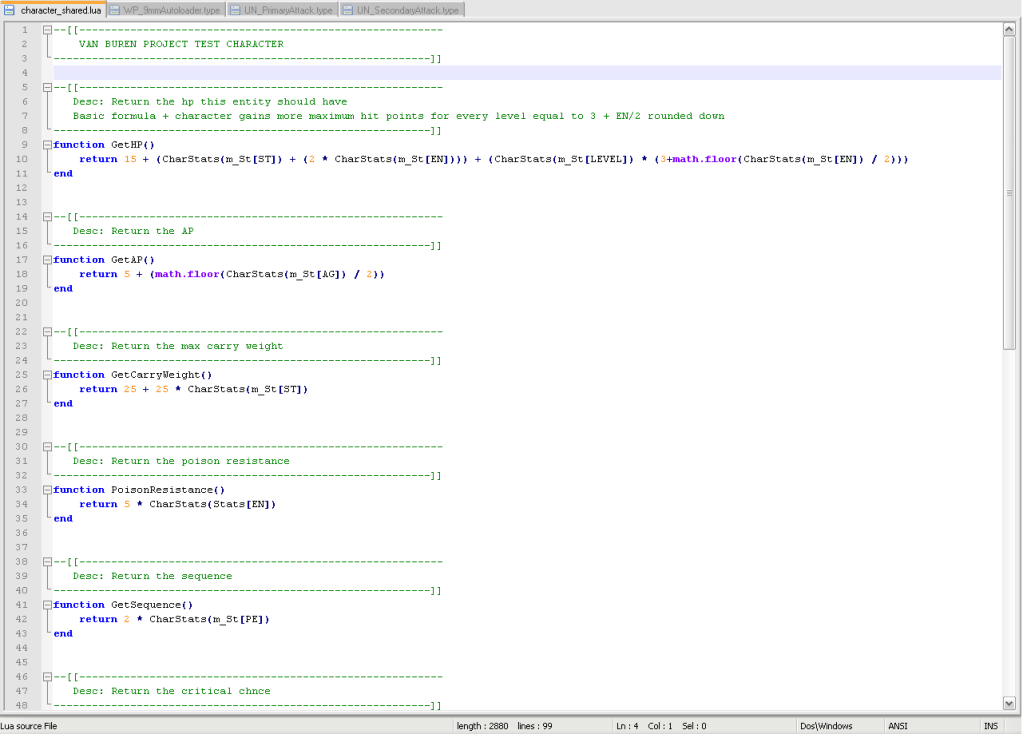Click the save icon on character_shared.lua tab
Screen dimensions: 1023x734
coord(10,10)
